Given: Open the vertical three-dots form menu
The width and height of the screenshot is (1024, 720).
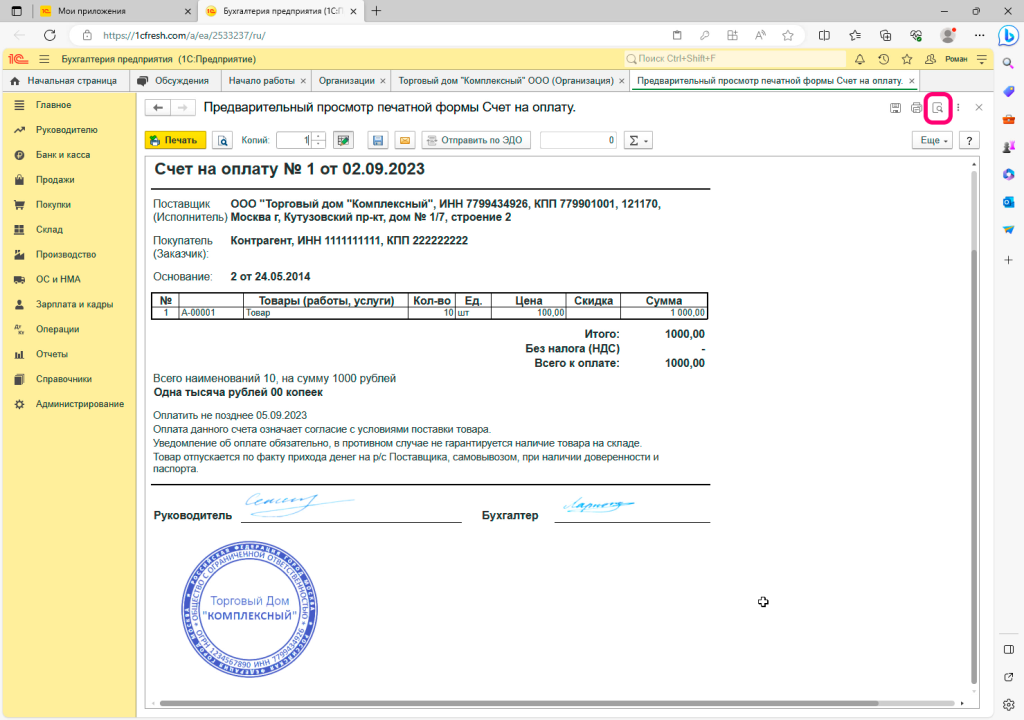Looking at the screenshot, I should 958,108.
